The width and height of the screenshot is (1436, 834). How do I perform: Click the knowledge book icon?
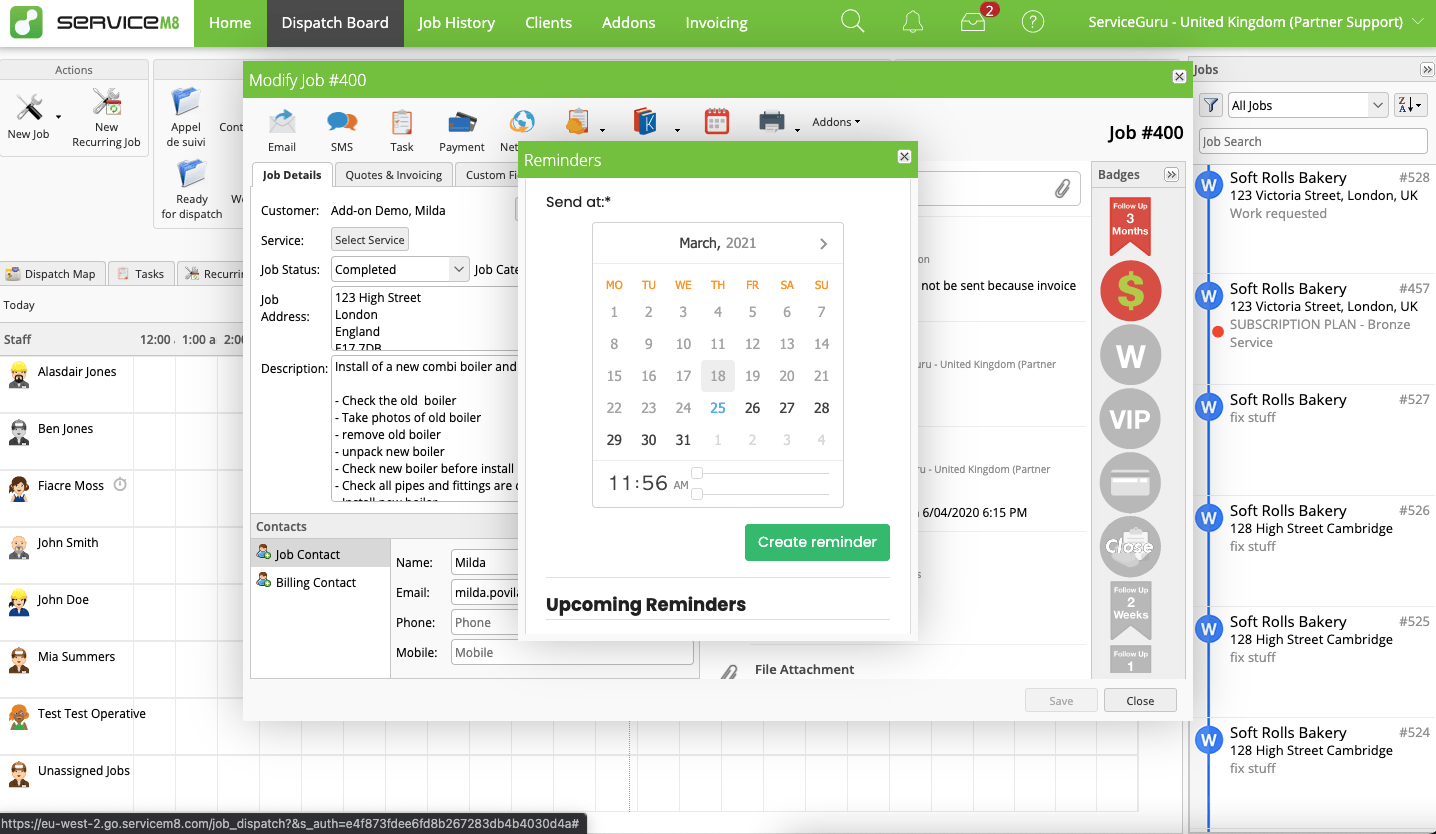coord(645,122)
